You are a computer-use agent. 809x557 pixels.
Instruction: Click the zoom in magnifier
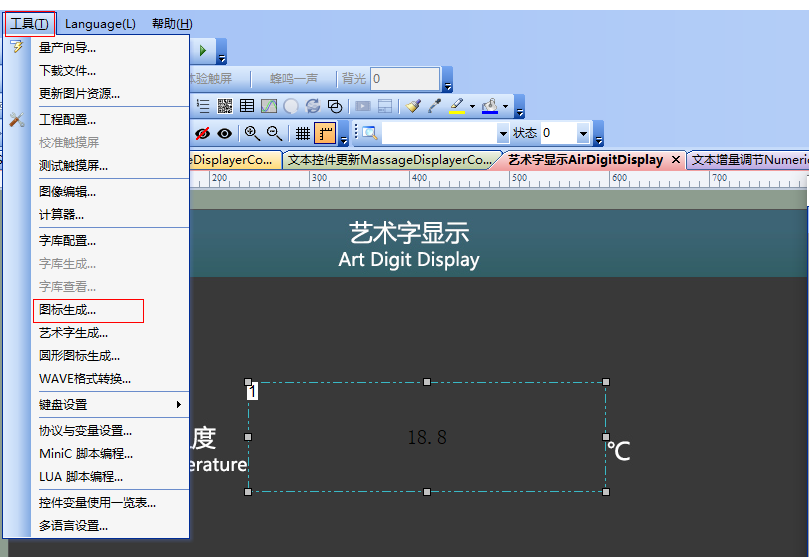pos(252,134)
